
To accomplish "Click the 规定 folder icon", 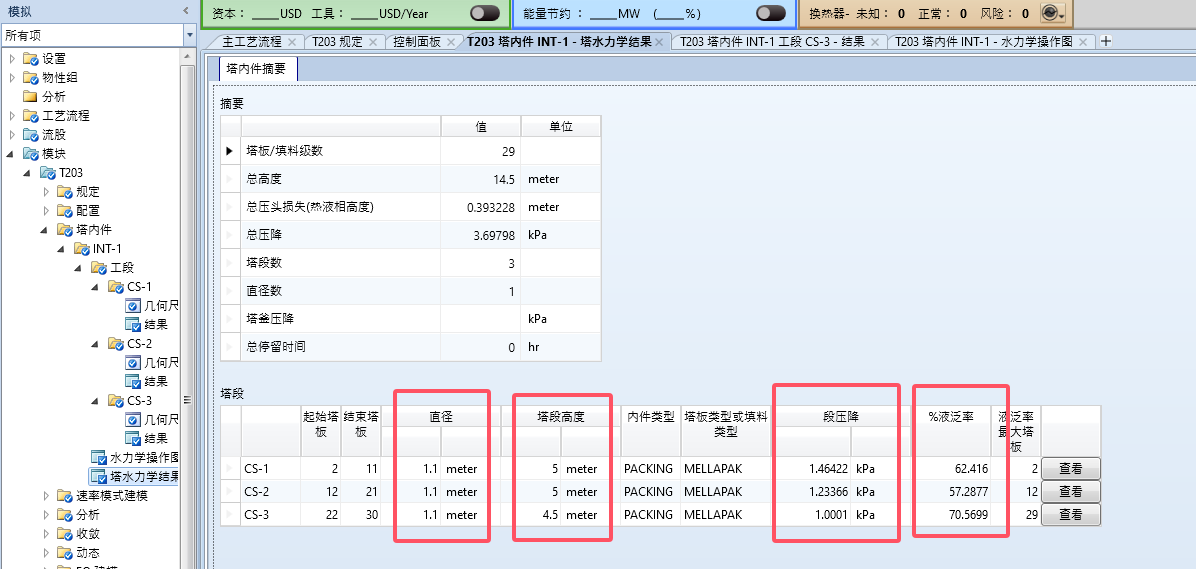I will coord(64,192).
